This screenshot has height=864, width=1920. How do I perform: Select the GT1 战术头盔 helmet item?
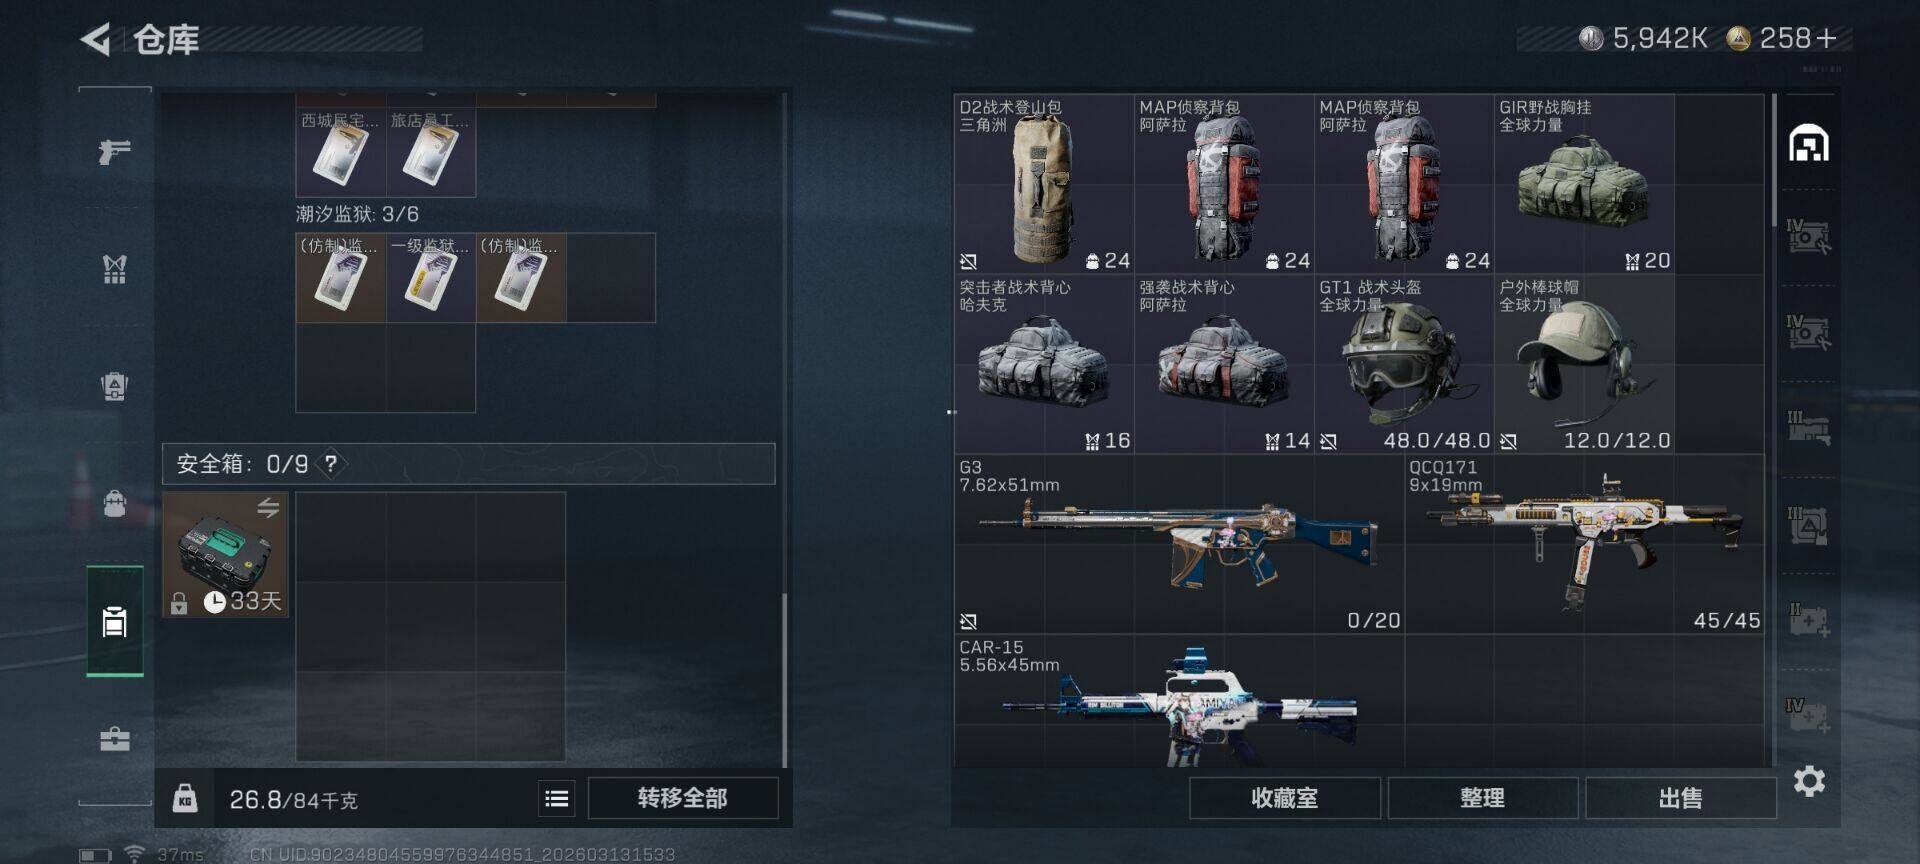1404,364
